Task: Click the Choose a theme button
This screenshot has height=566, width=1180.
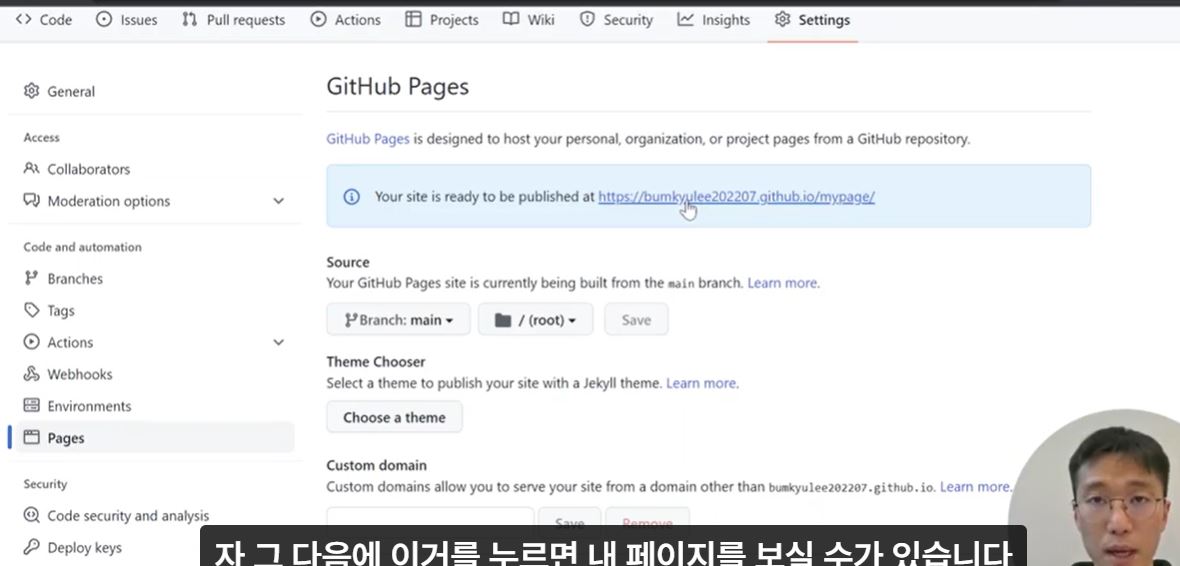Action: 394,417
